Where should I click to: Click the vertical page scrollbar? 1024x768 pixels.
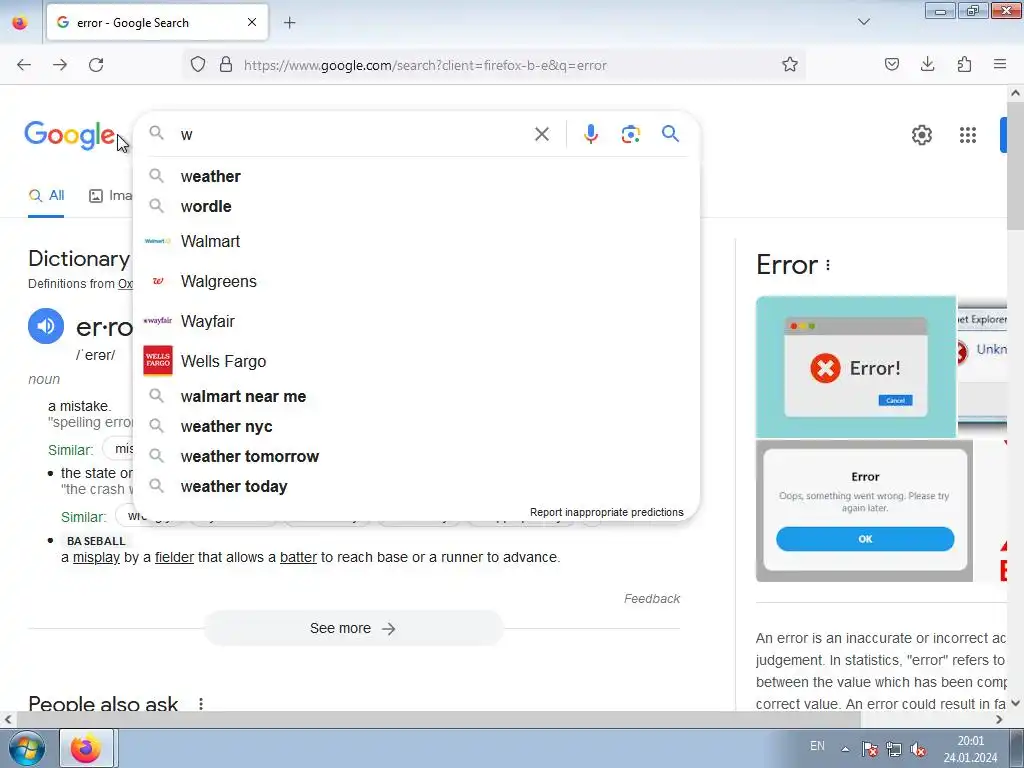coord(1015,165)
